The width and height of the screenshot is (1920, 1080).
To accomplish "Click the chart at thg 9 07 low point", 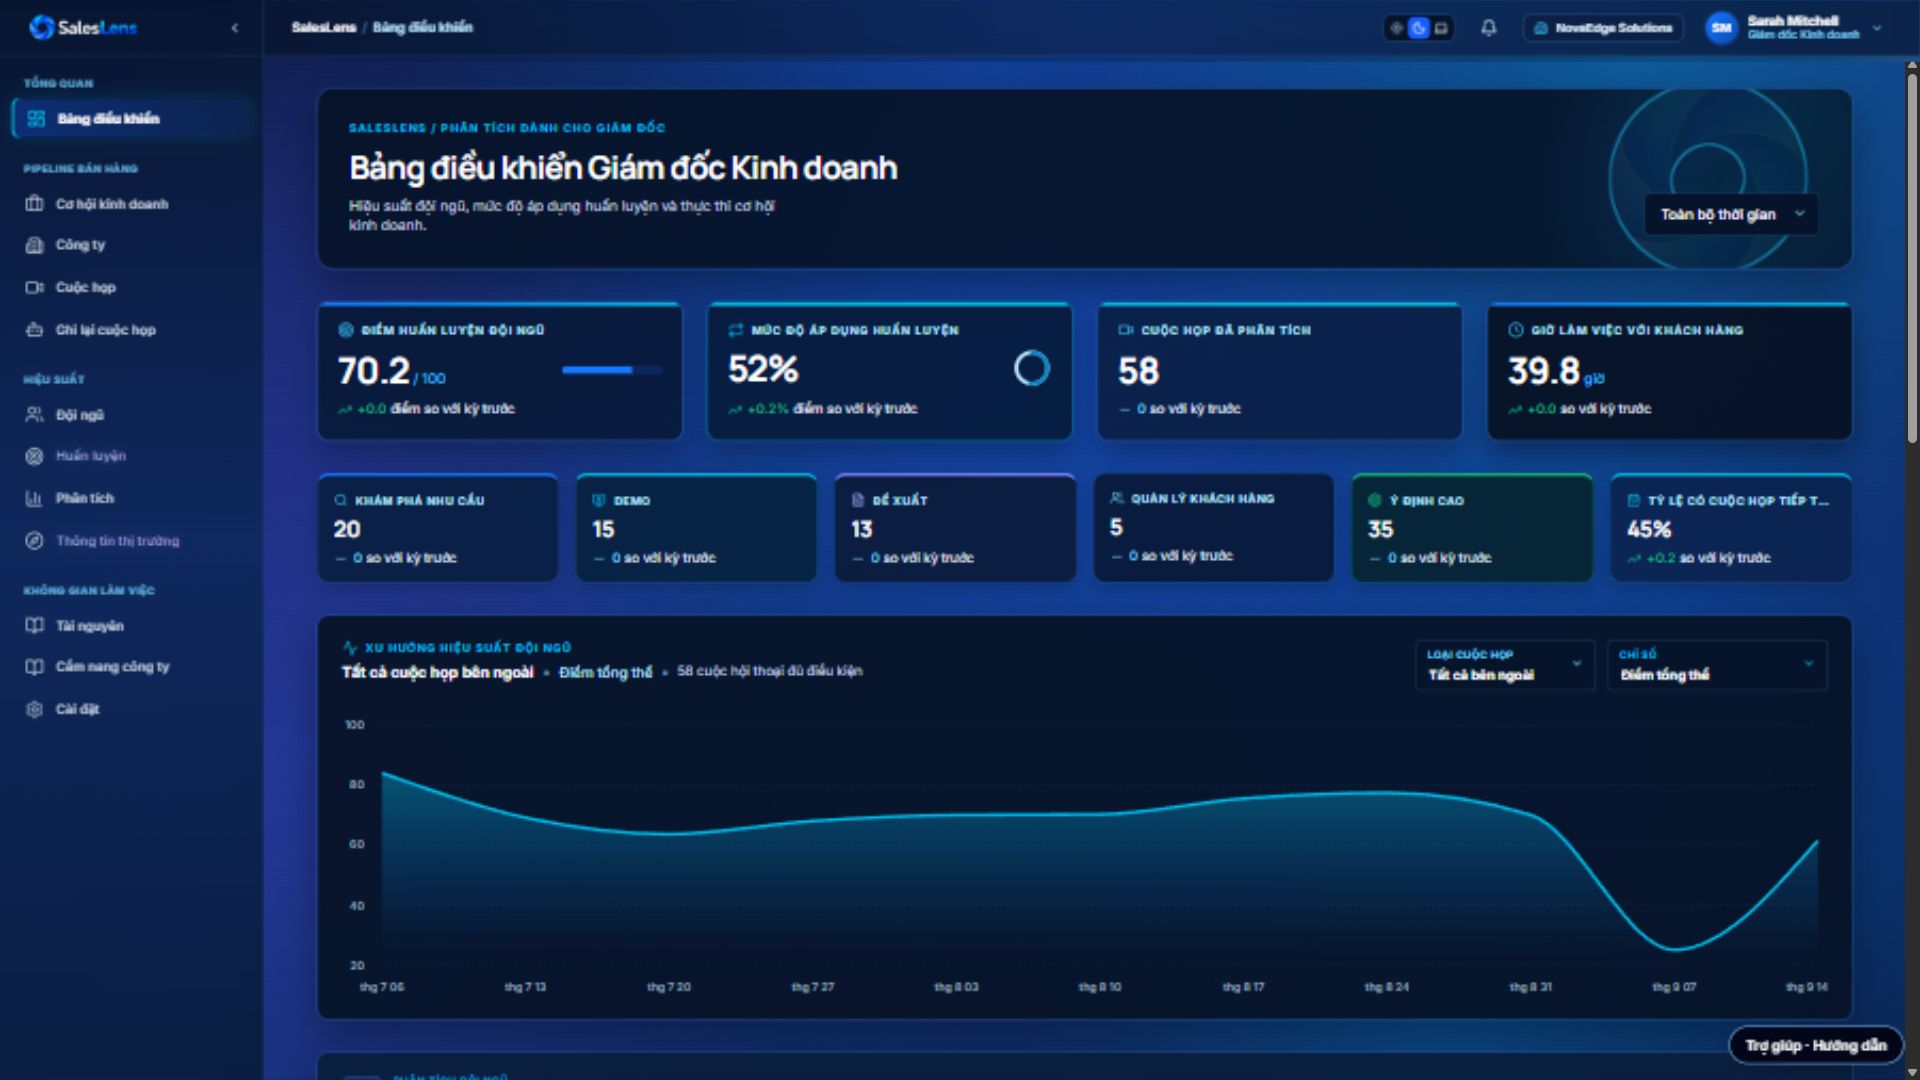I will (x=1675, y=948).
